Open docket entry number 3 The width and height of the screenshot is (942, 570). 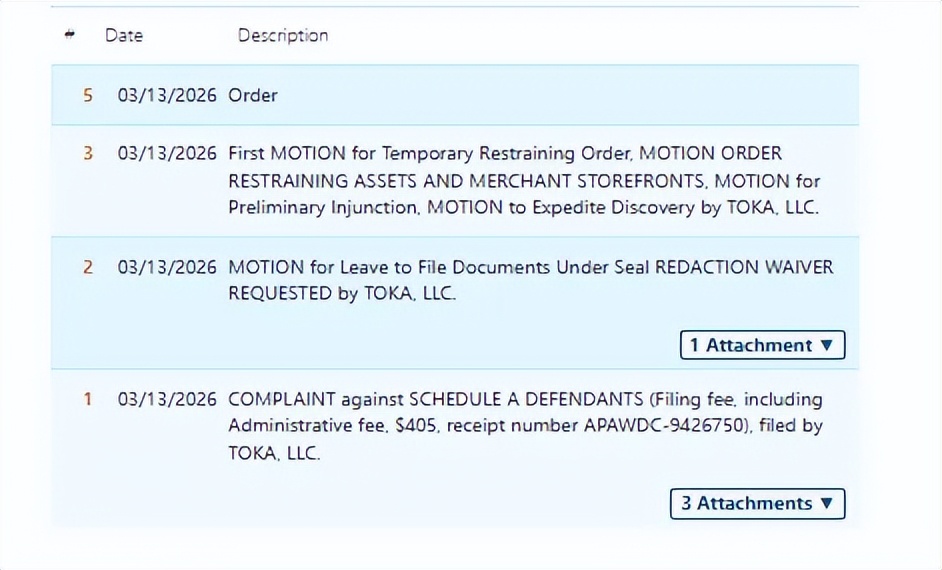88,154
